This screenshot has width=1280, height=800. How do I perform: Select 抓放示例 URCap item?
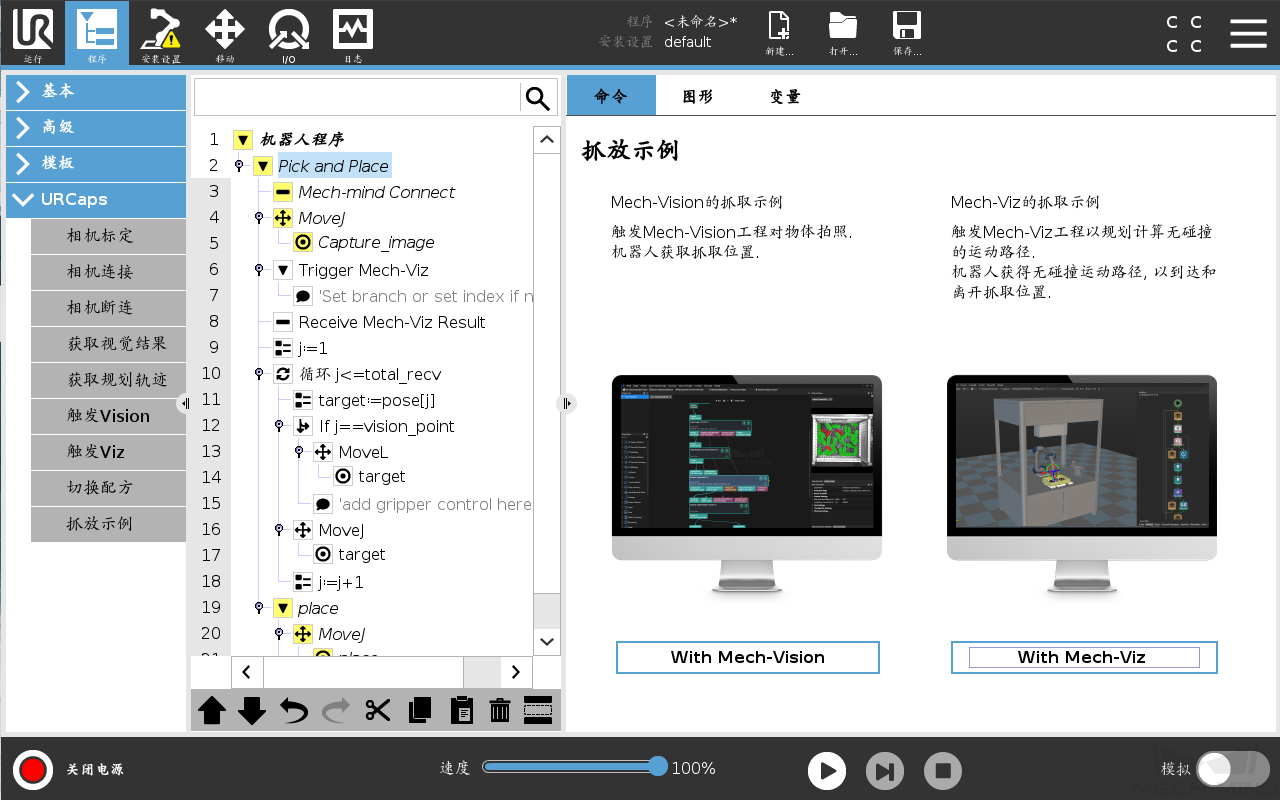108,524
